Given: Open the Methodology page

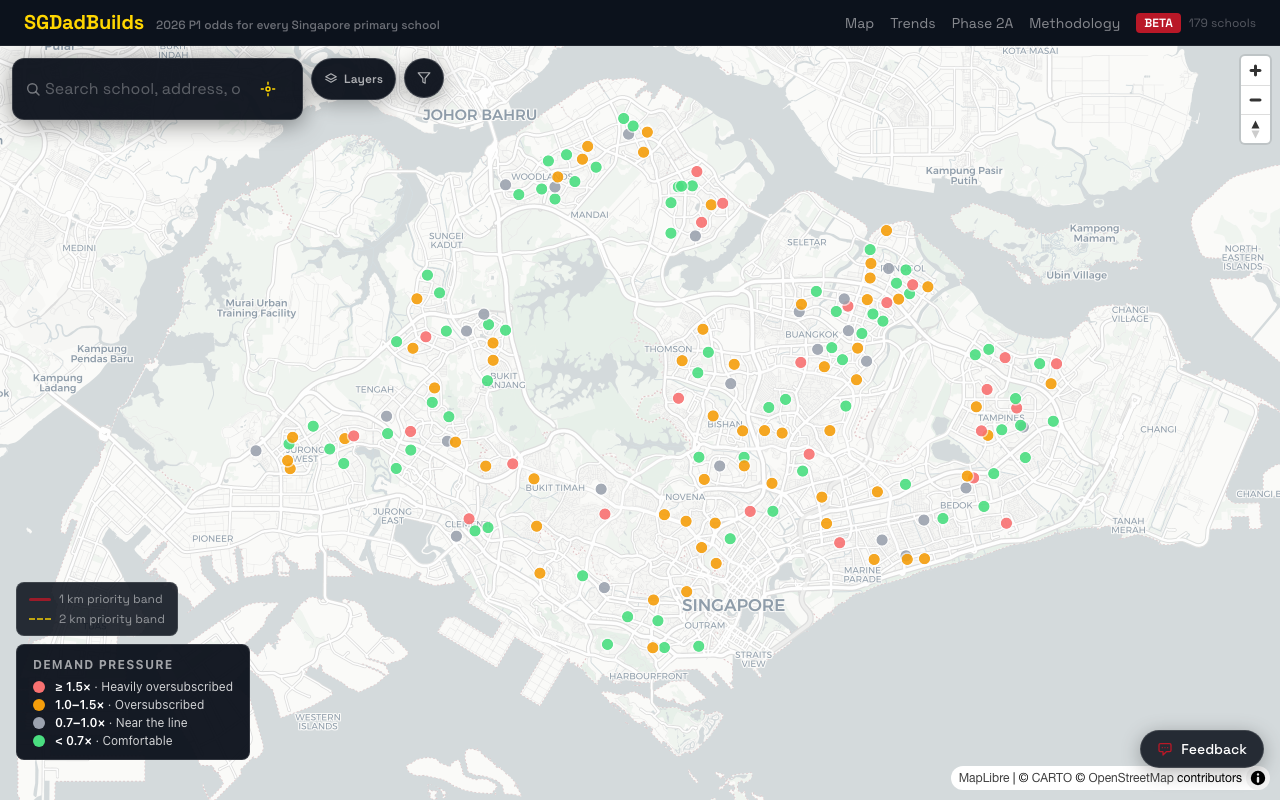Looking at the screenshot, I should pos(1074,23).
